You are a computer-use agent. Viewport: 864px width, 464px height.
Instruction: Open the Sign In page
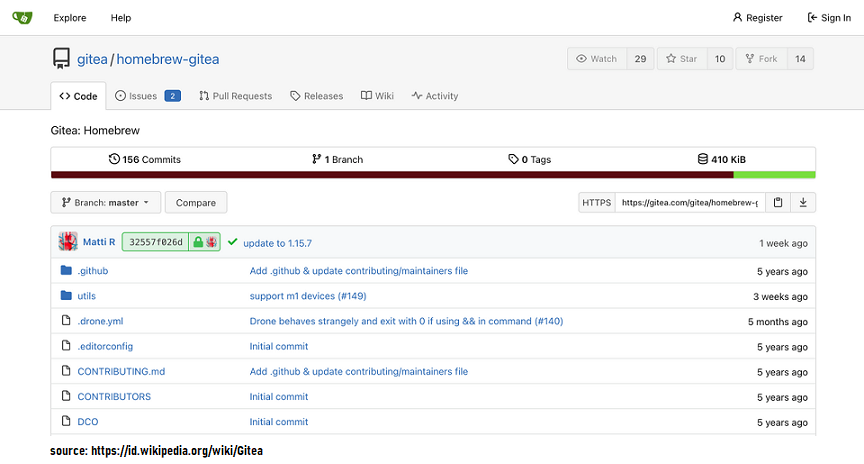point(829,18)
